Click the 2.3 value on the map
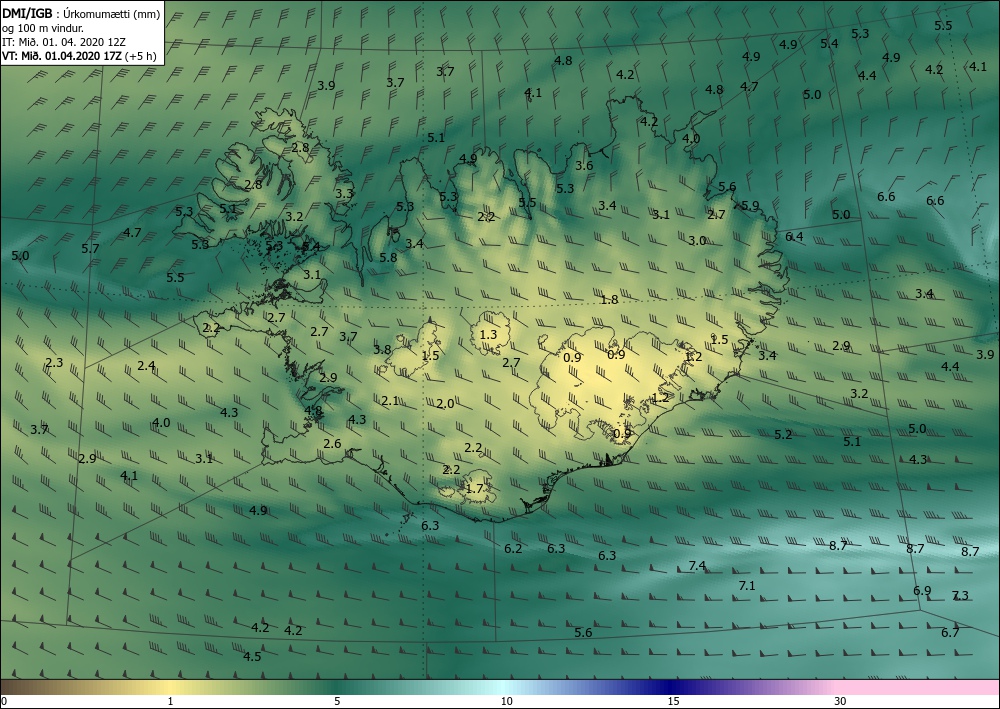This screenshot has width=1000, height=709. [54, 363]
